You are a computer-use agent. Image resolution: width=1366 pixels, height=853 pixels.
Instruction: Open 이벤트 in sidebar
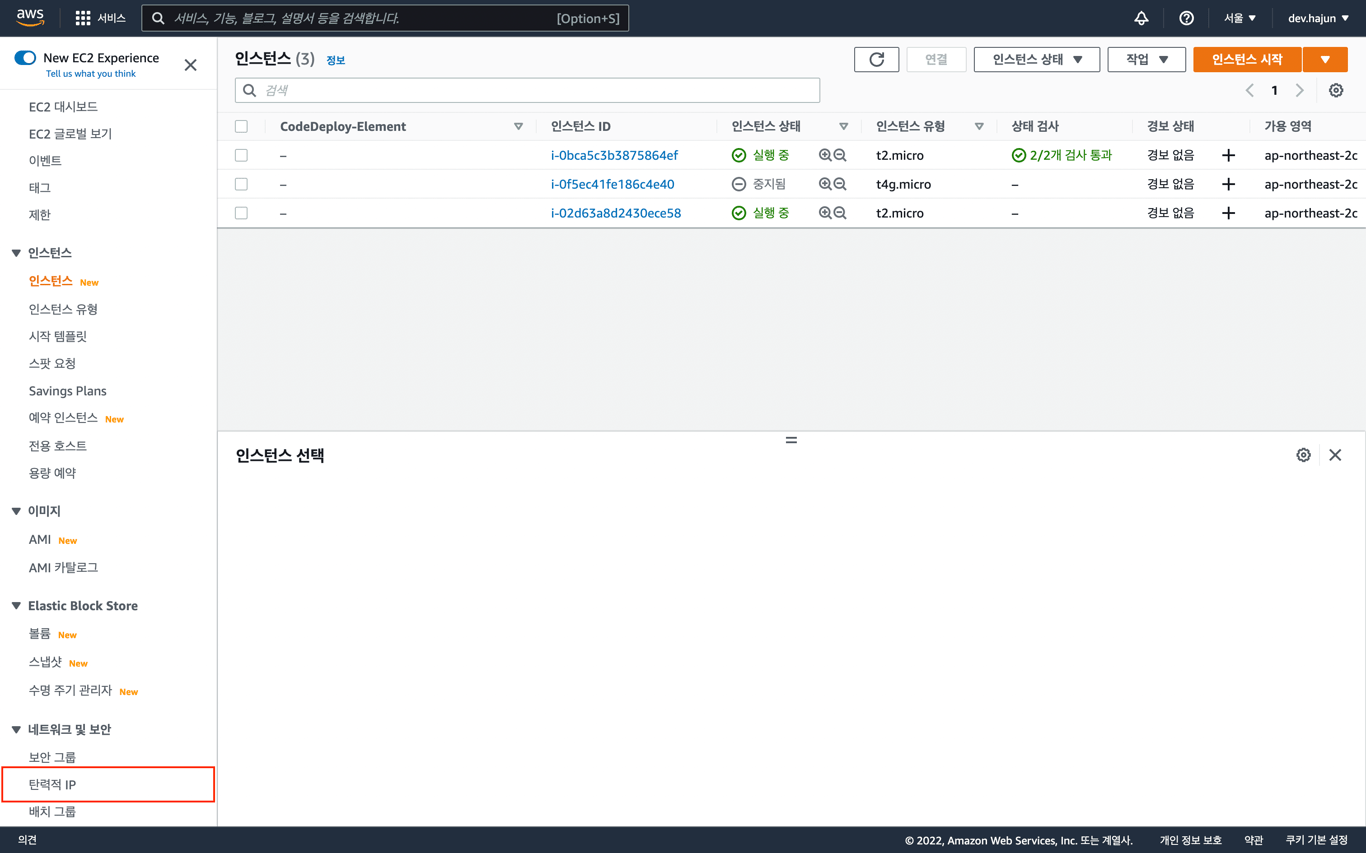click(x=45, y=160)
